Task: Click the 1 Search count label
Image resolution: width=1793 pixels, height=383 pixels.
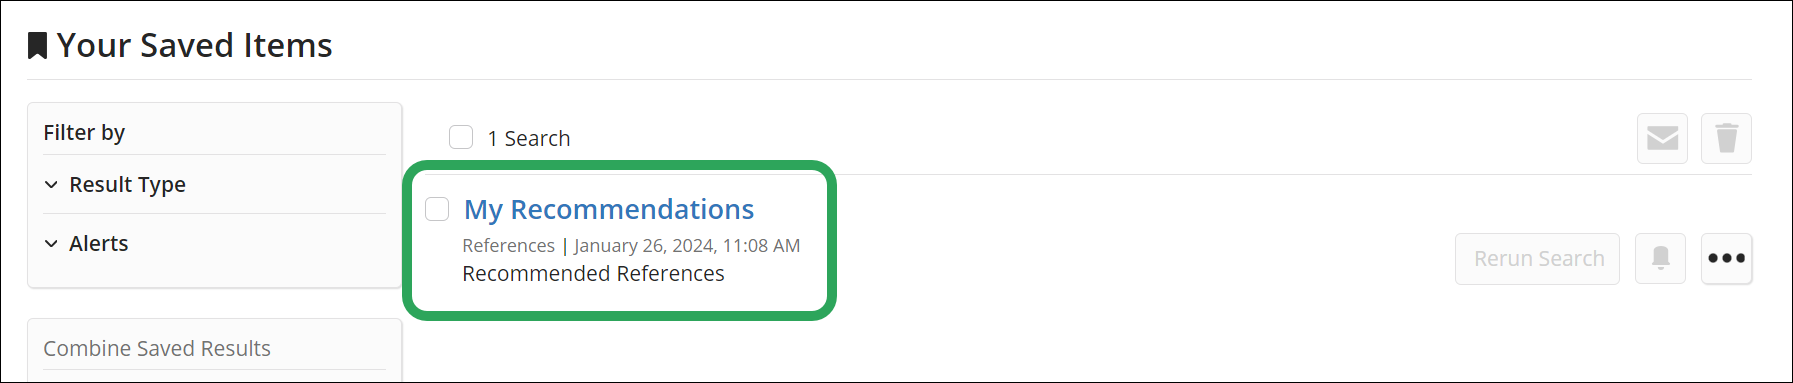Action: click(529, 138)
